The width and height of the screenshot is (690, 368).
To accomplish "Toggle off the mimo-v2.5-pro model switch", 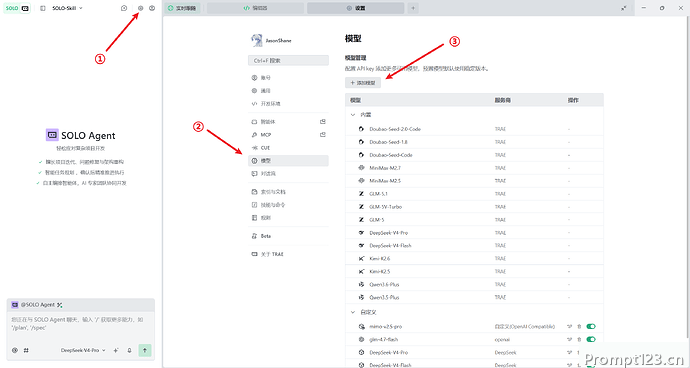I will click(x=591, y=327).
